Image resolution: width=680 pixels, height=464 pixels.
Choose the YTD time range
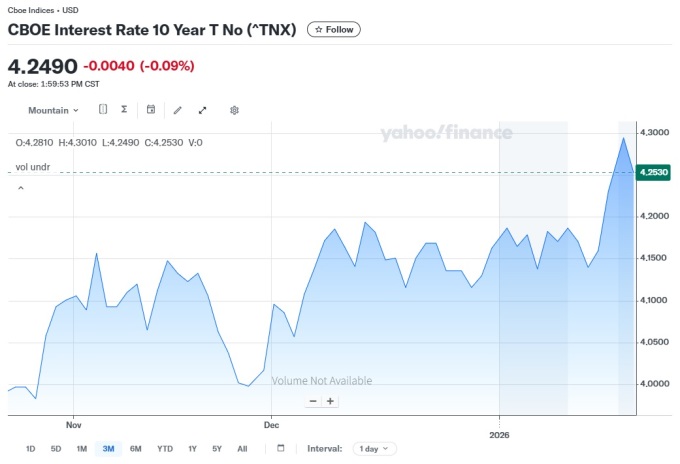click(x=165, y=449)
